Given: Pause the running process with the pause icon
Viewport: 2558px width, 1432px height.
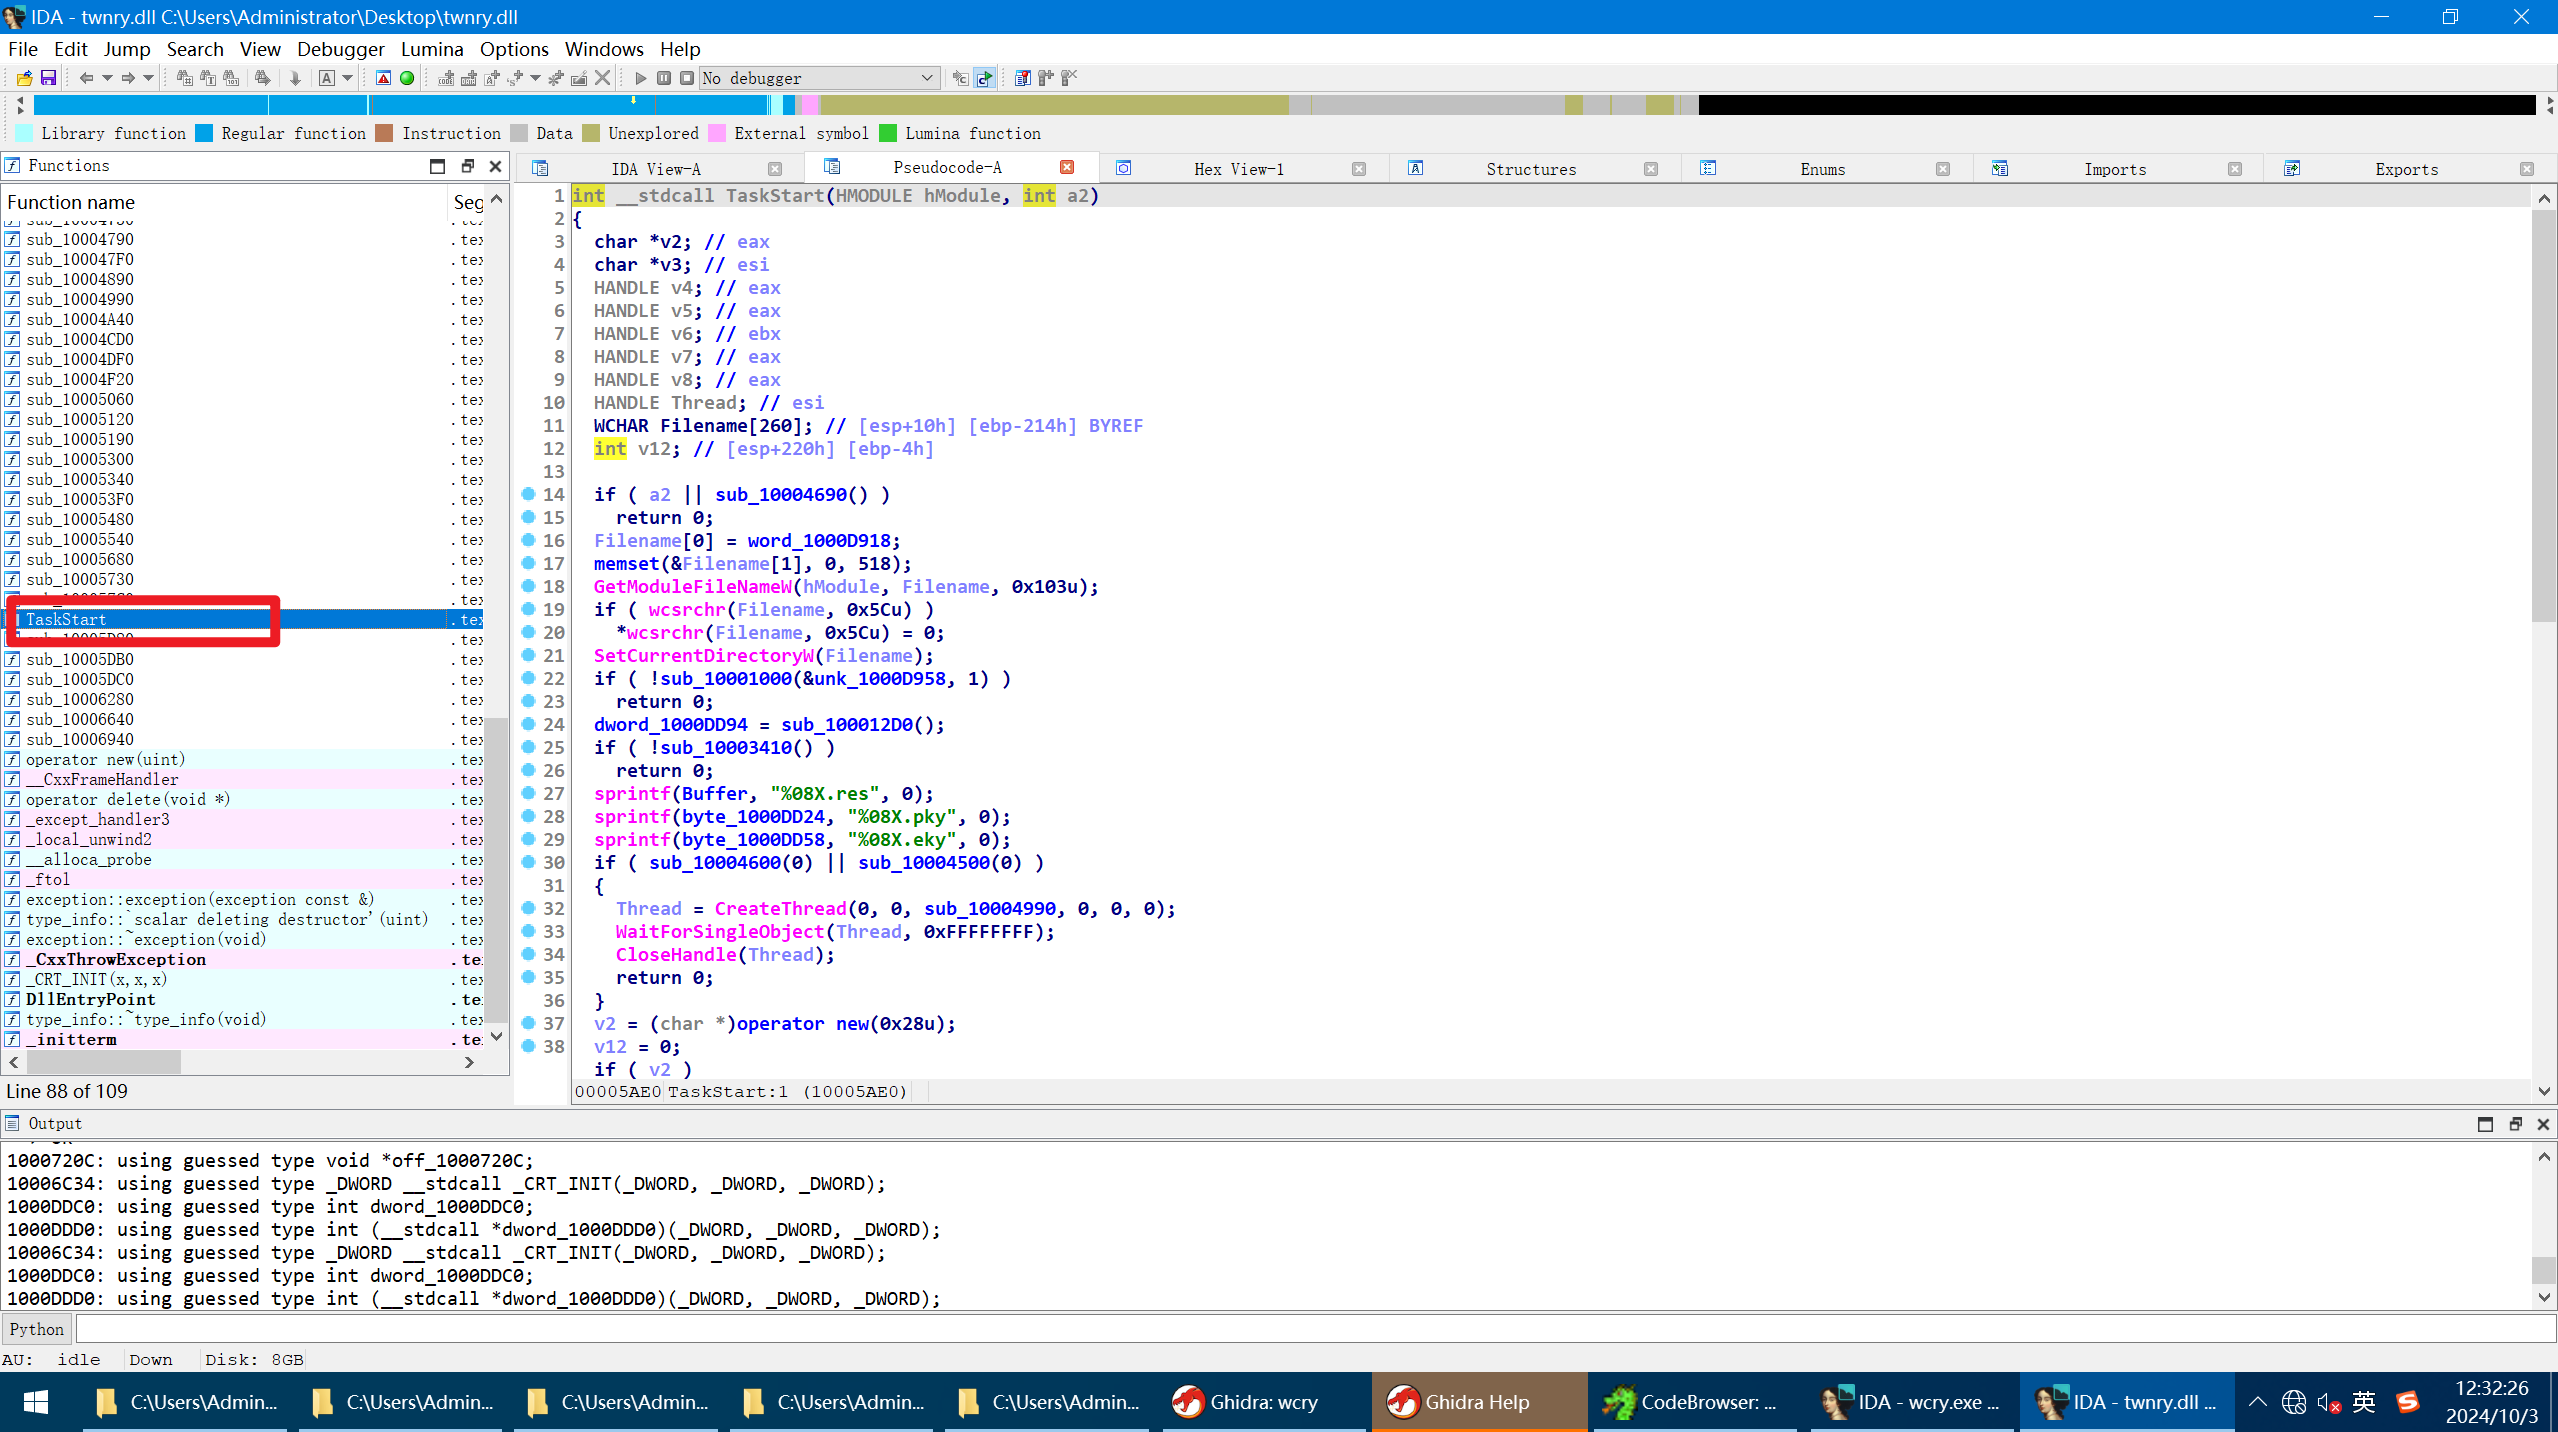Looking at the screenshot, I should 665,78.
